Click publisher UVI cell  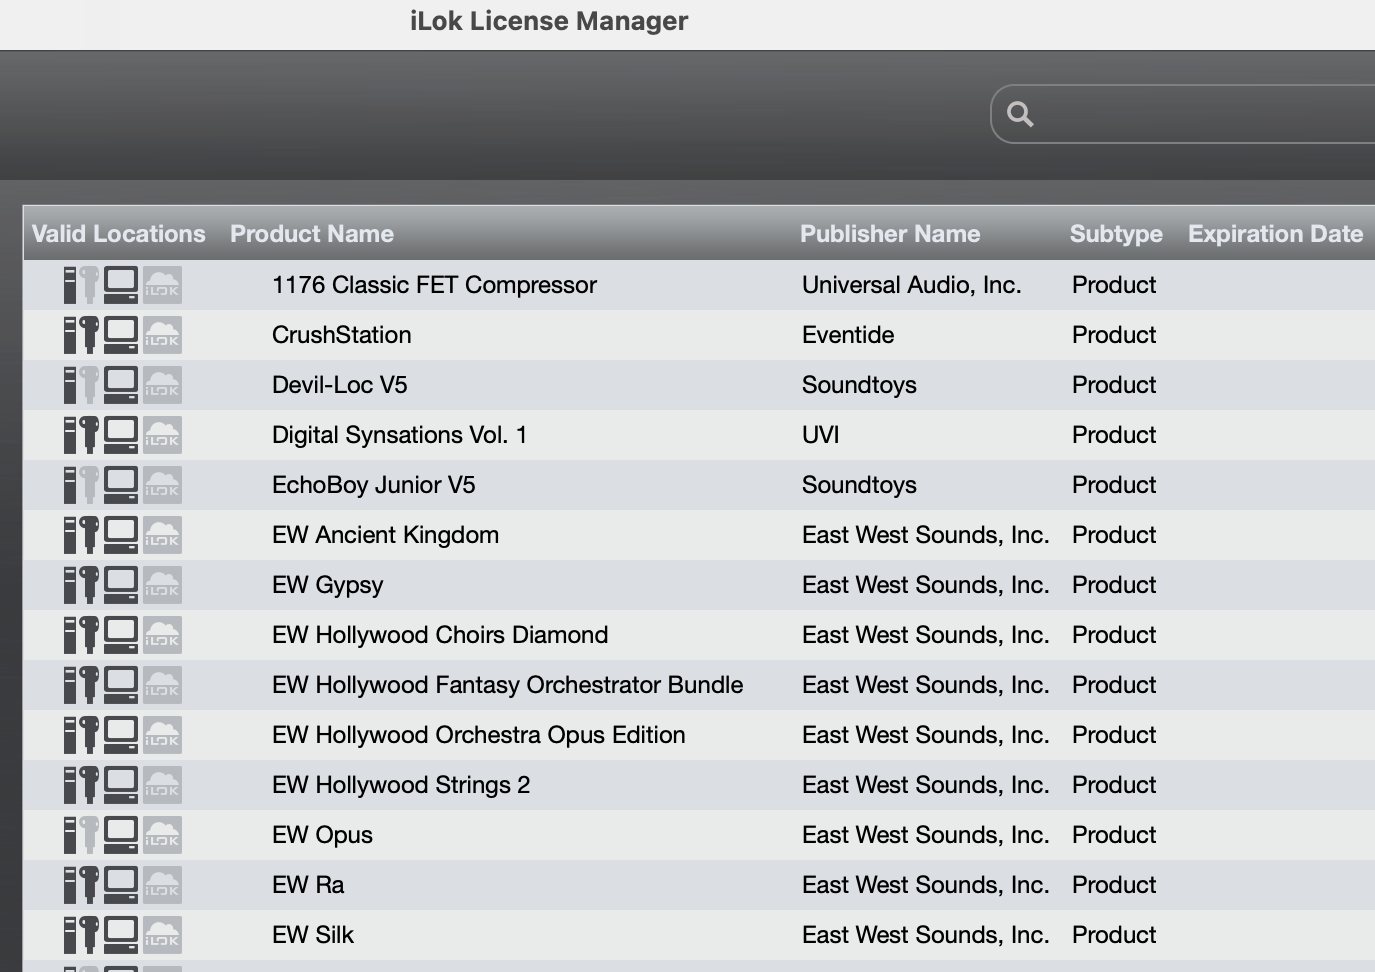pyautogui.click(x=821, y=435)
